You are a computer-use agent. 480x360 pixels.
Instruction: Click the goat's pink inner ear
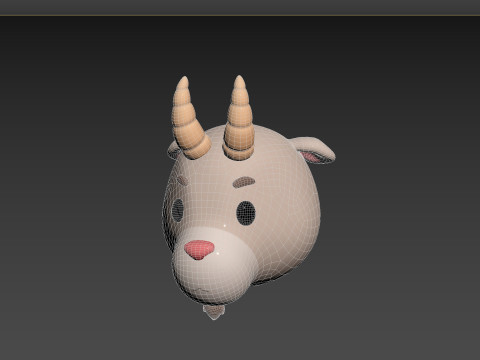click(x=312, y=157)
